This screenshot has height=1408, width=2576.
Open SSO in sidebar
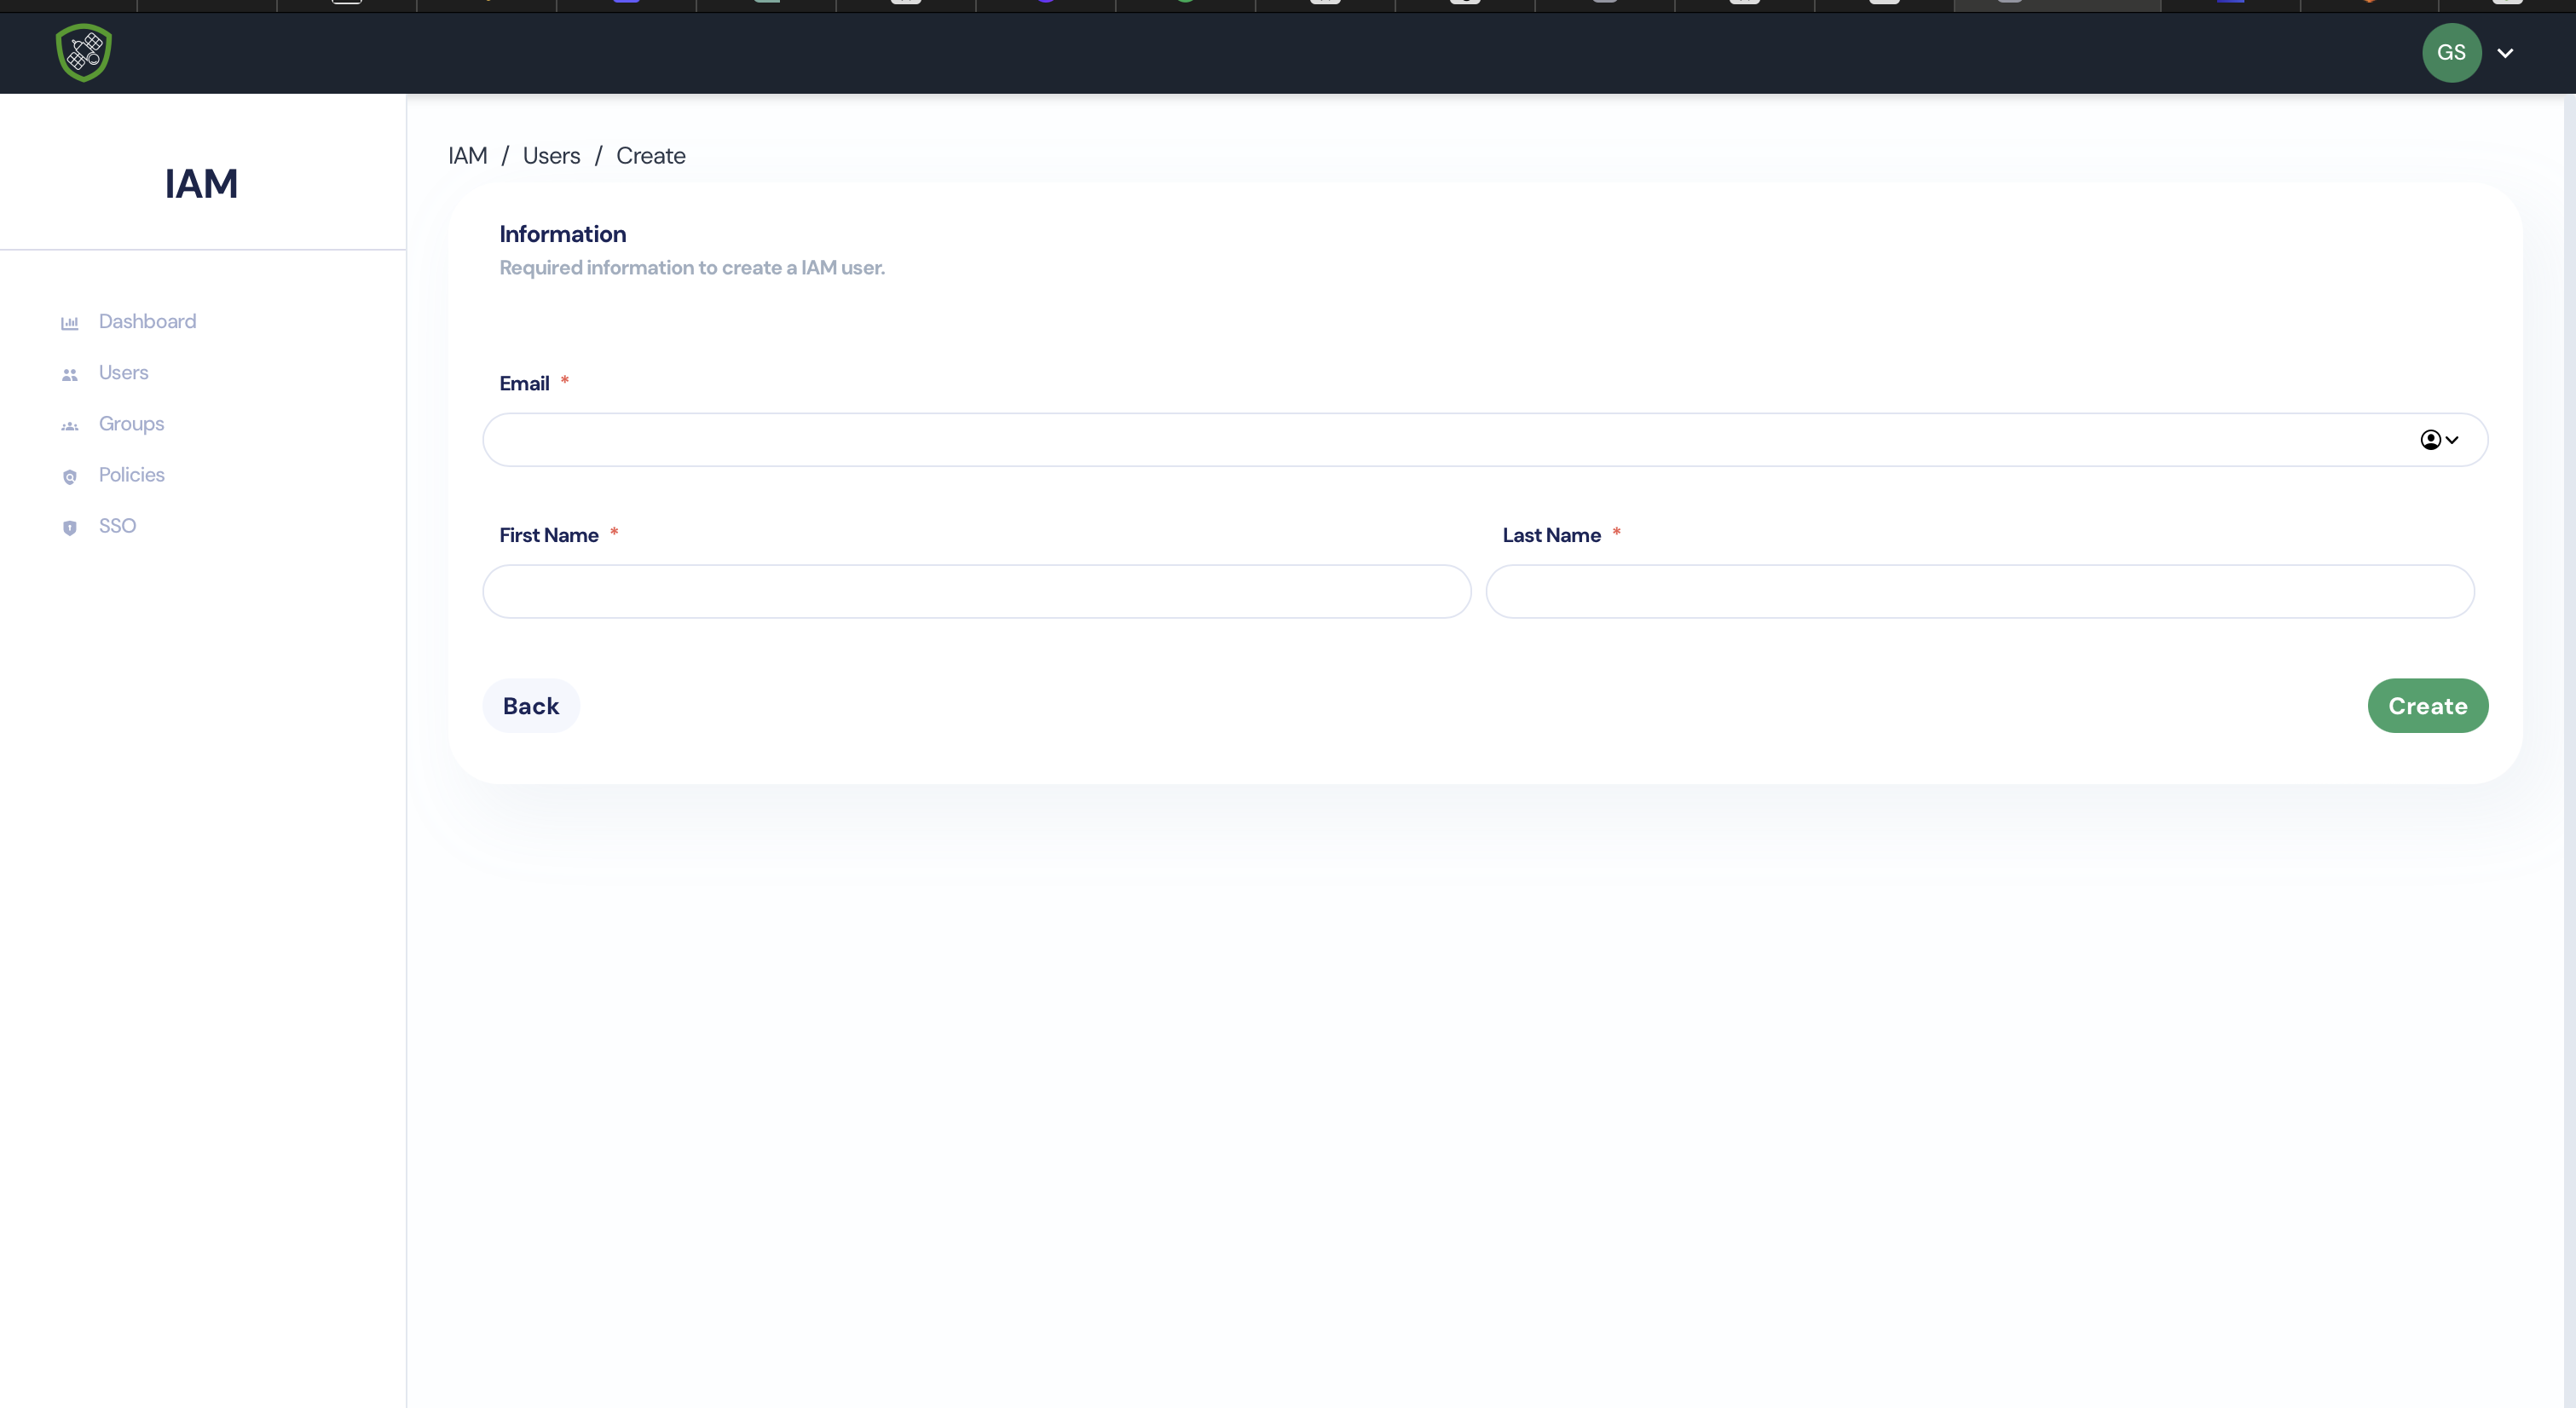tap(117, 526)
